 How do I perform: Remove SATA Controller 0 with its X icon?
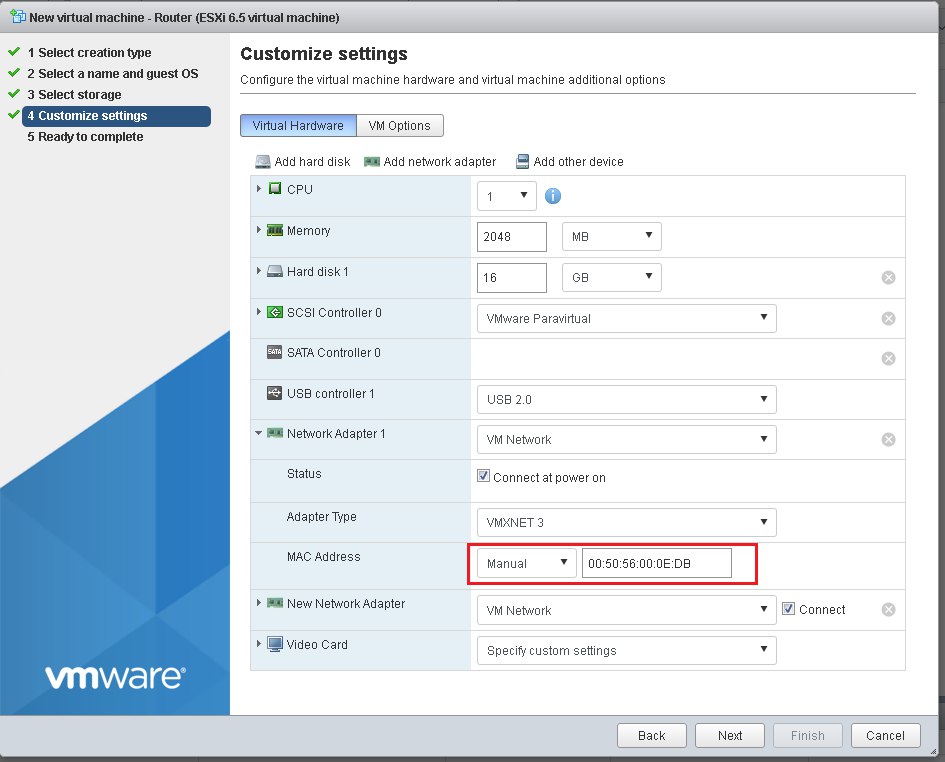[x=888, y=359]
